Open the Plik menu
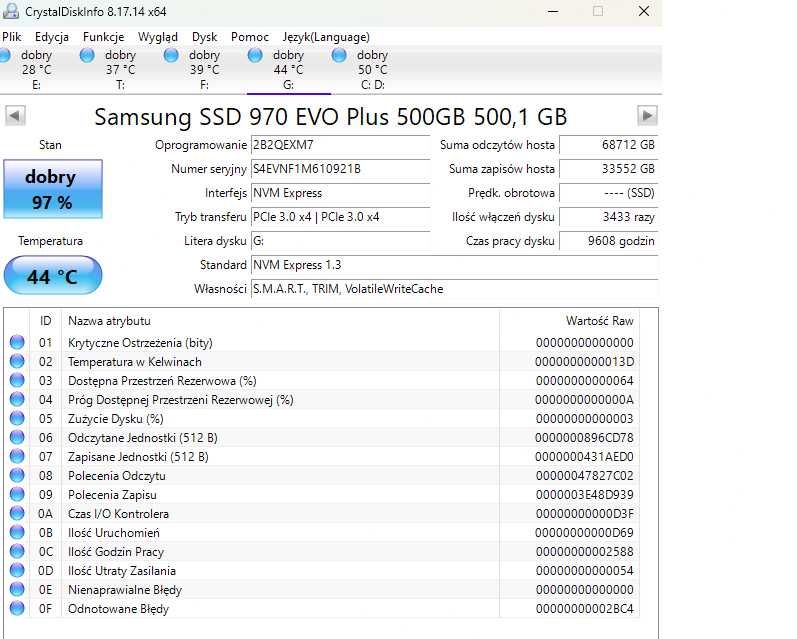797x639 pixels. pyautogui.click(x=12, y=37)
